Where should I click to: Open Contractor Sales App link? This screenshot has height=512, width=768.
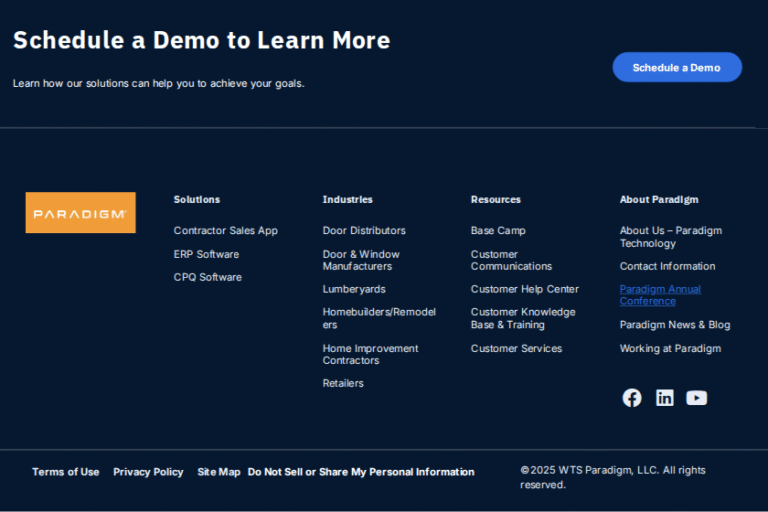[225, 231]
